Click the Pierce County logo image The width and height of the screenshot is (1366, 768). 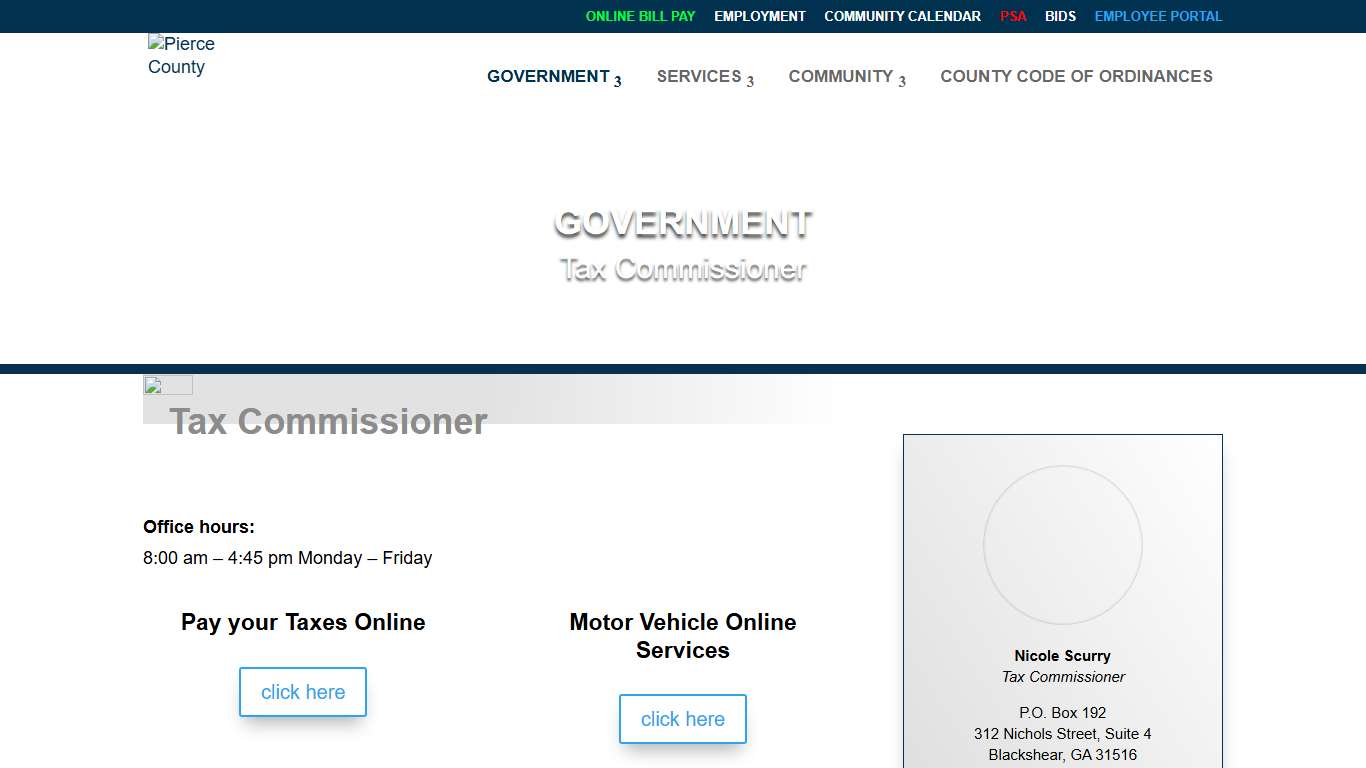click(181, 56)
